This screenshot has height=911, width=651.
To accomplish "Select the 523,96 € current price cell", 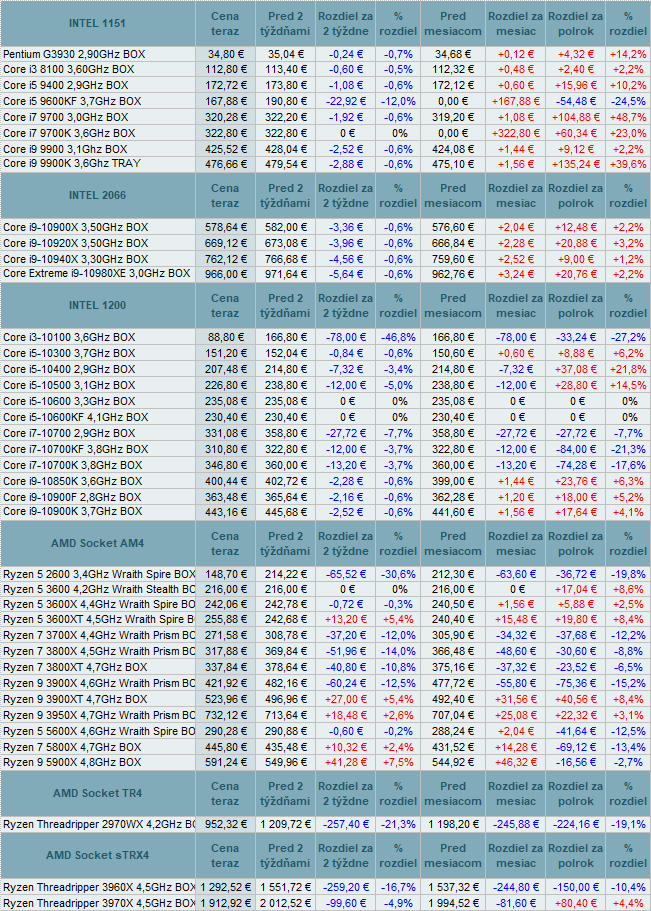I will (226, 700).
